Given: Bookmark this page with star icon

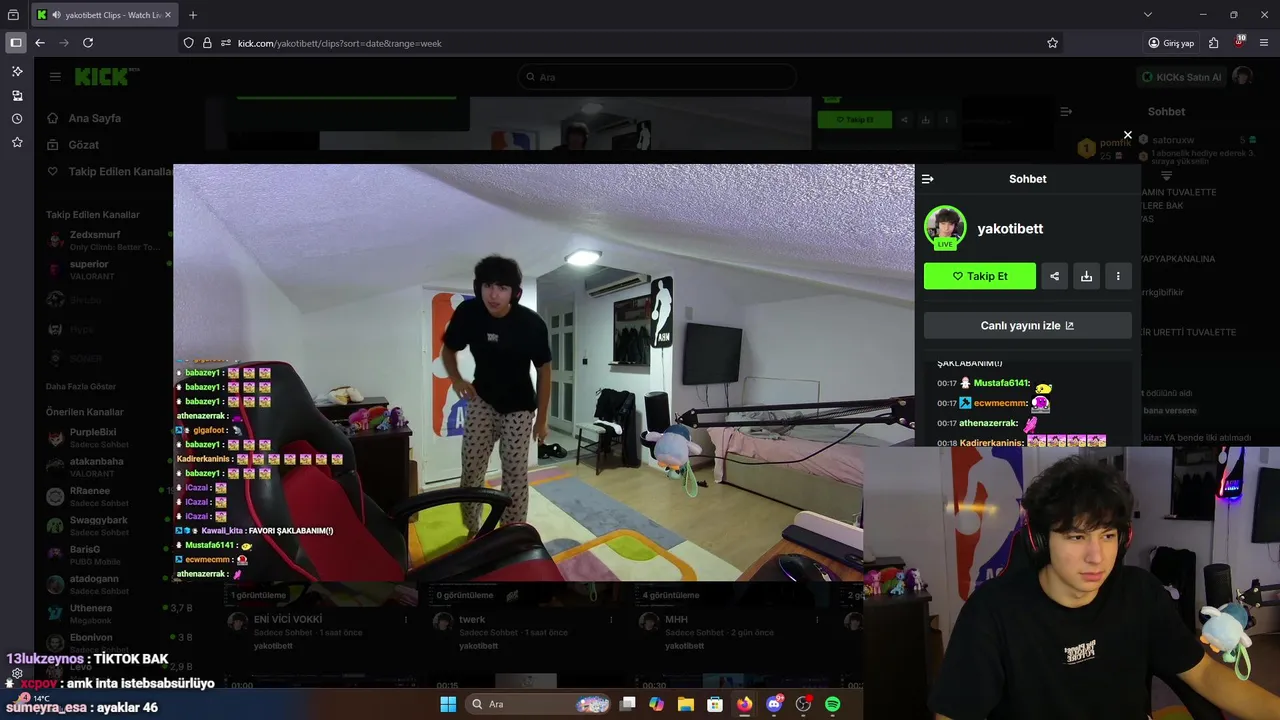Looking at the screenshot, I should click(1052, 43).
